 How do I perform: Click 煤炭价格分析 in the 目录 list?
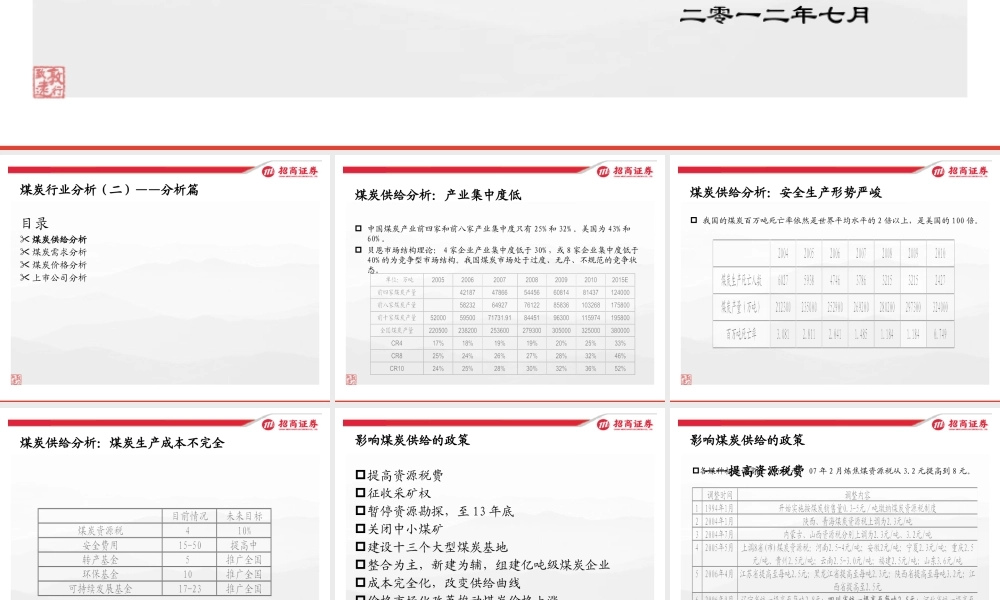coord(59,265)
